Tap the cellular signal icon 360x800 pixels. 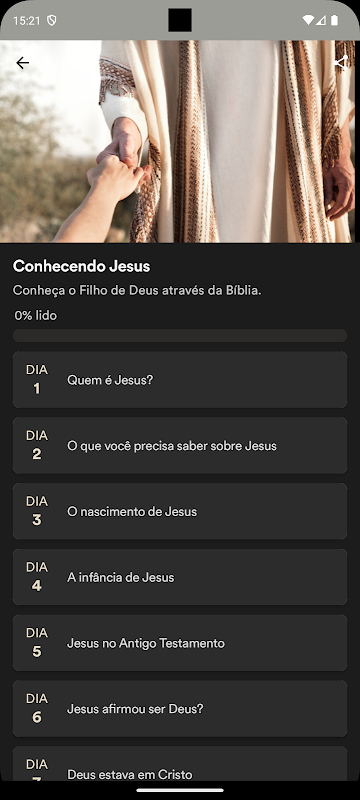pyautogui.click(x=321, y=20)
